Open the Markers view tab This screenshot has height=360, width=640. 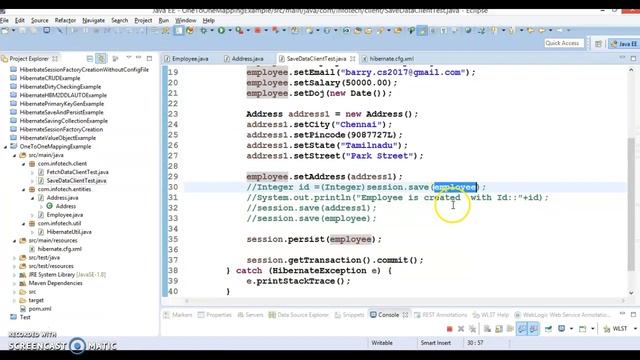[178, 315]
